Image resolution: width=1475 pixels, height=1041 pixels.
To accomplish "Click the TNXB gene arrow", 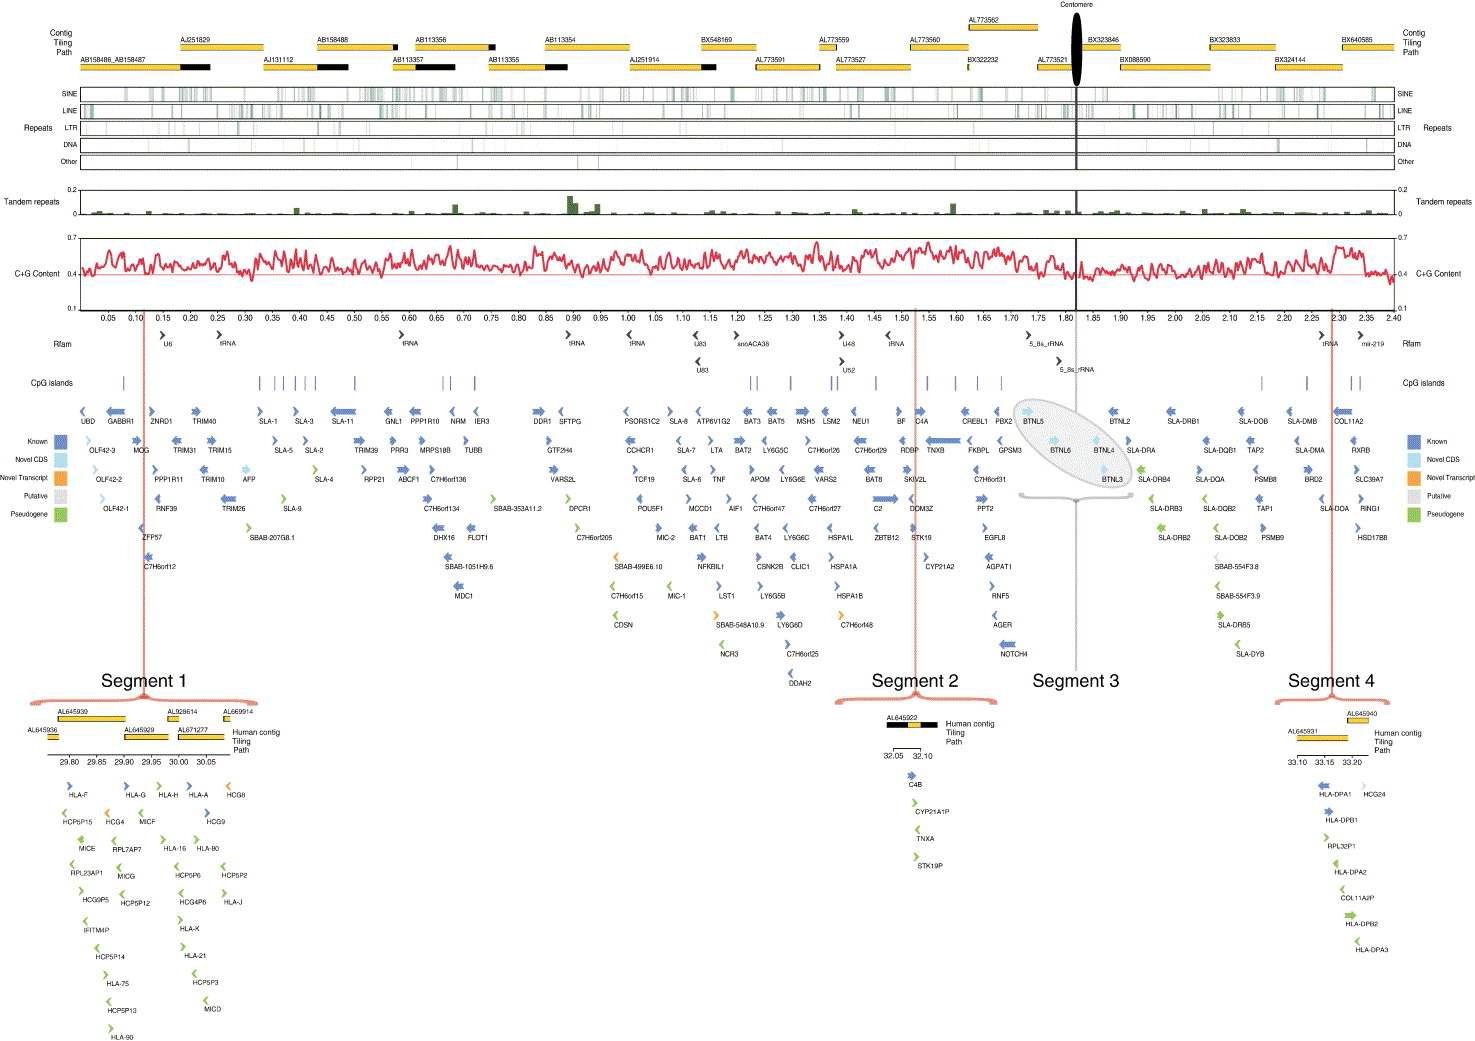I will tap(942, 439).
